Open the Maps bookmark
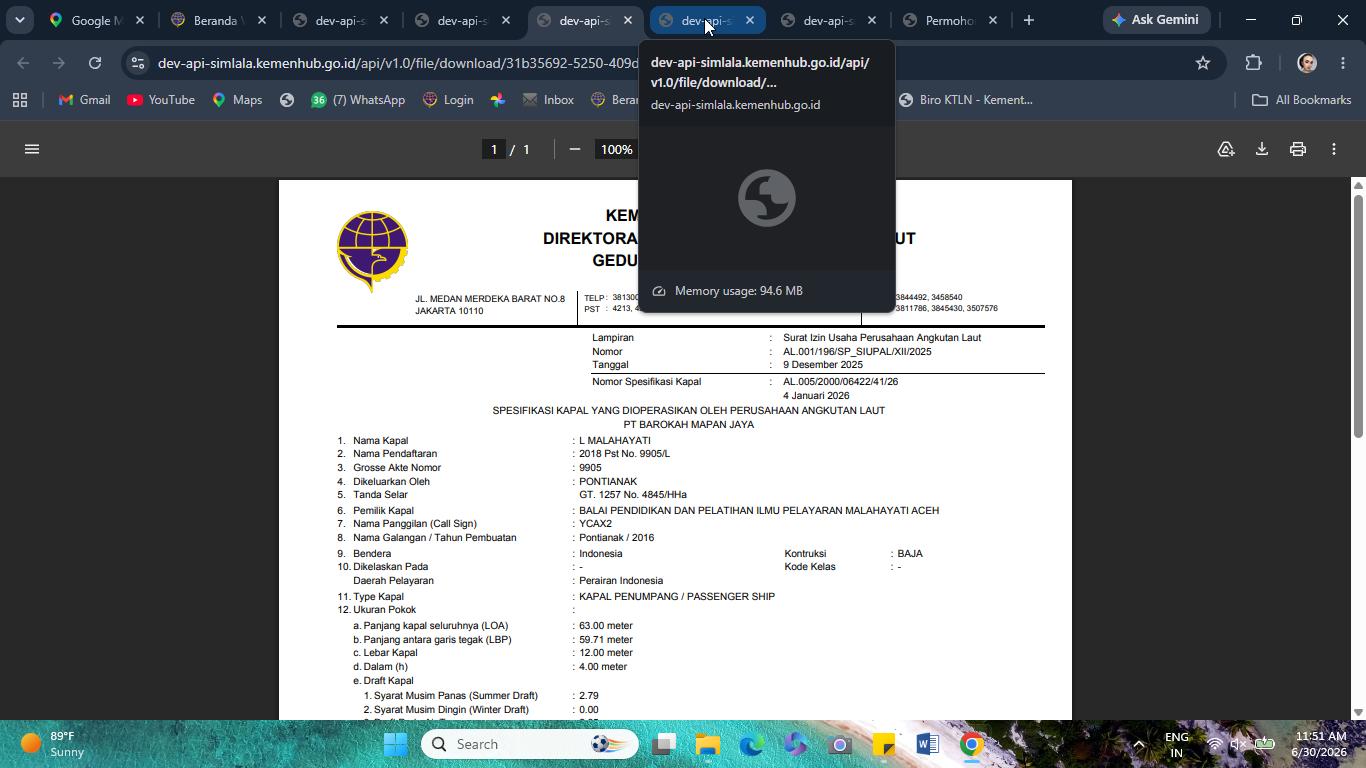The height and width of the screenshot is (768, 1366). tap(237, 100)
